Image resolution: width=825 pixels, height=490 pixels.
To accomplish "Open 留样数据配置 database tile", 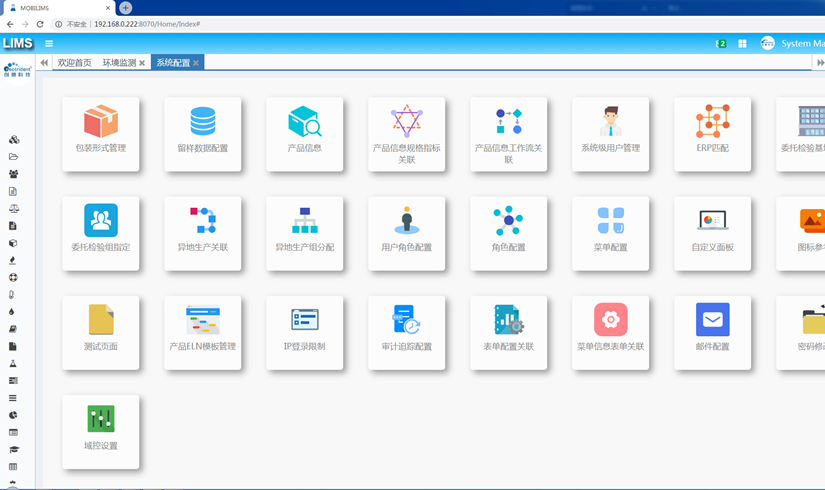I will 203,134.
